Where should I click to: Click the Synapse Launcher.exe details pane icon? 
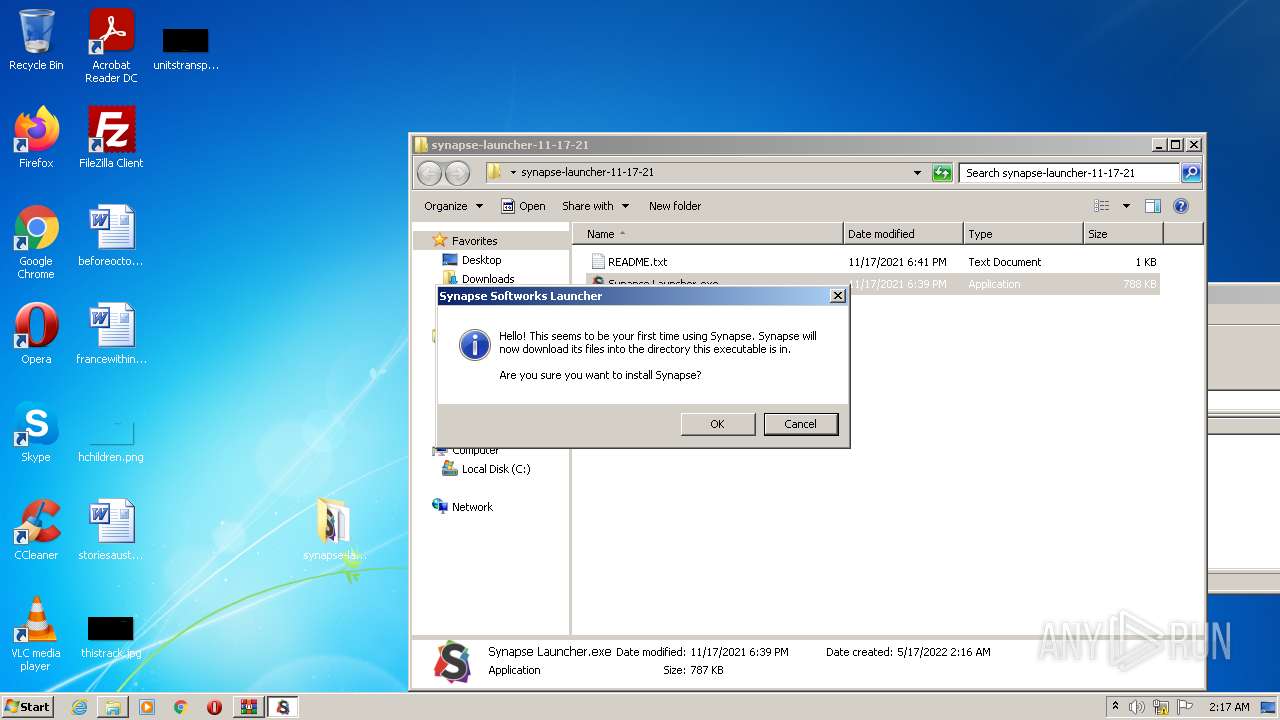point(453,661)
